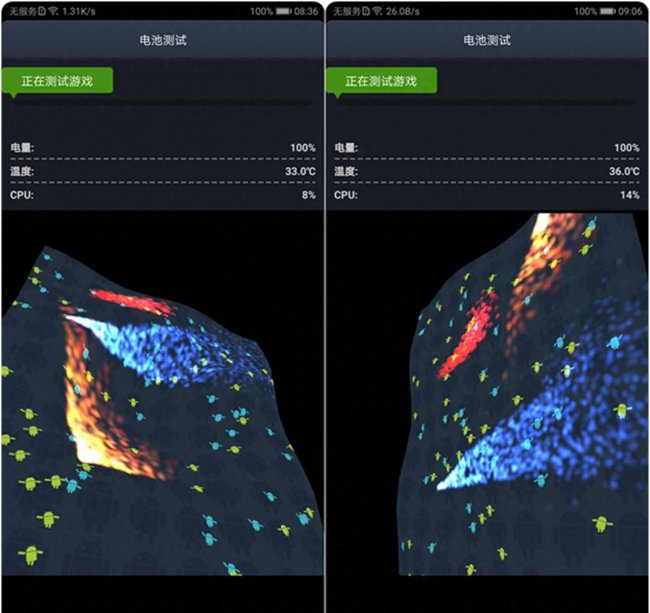Screen dimensions: 650x613
Task: Click the 100% battery value in right panel
Action: pyautogui.click(x=627, y=148)
